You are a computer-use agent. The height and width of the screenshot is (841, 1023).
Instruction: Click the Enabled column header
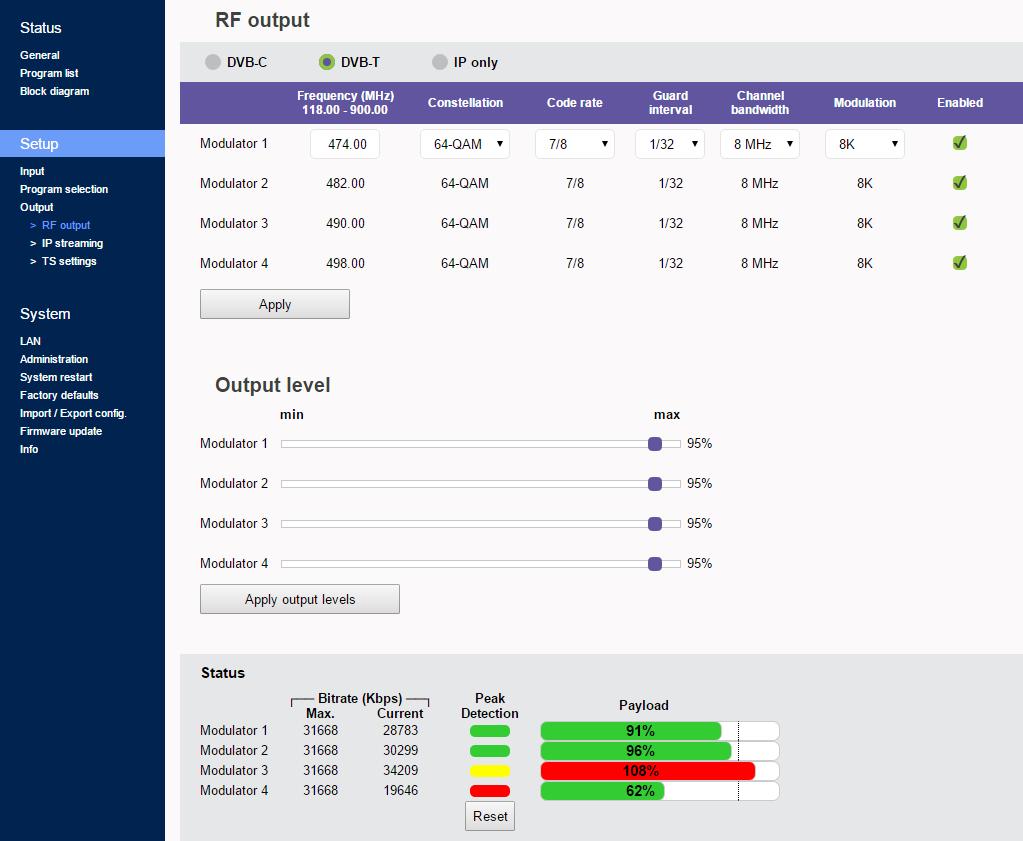960,102
